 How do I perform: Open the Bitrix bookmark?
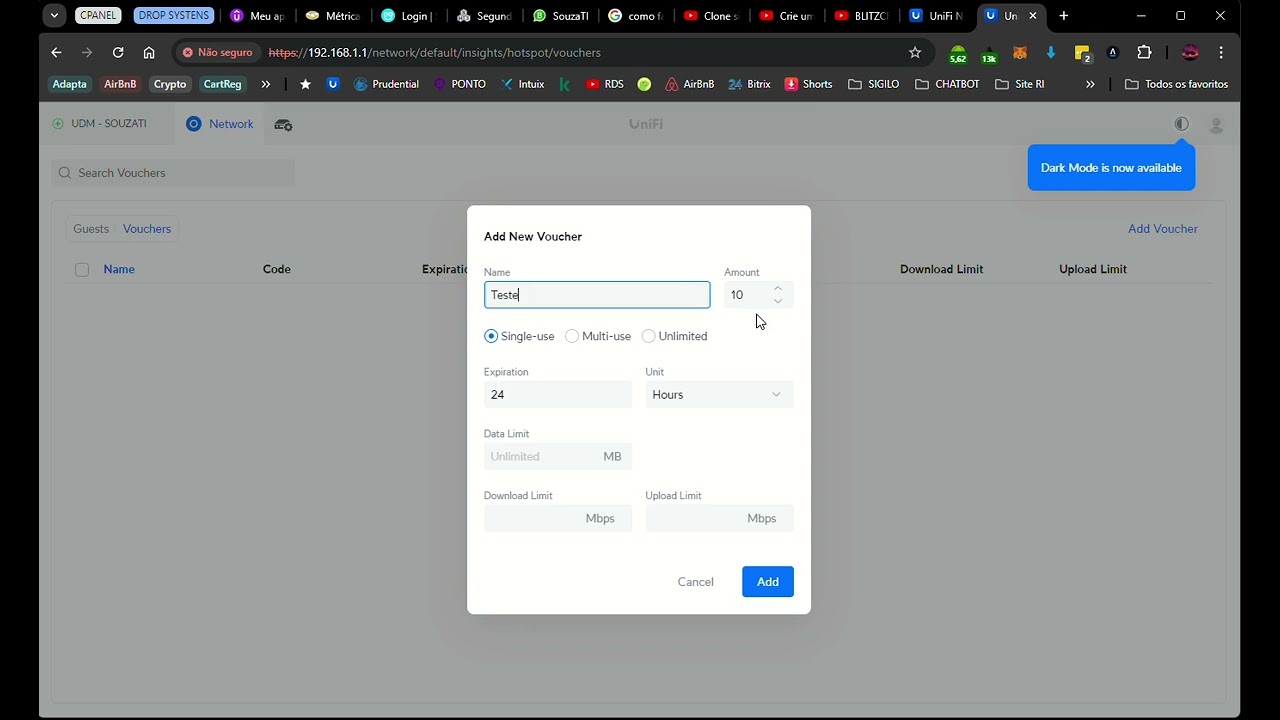click(749, 84)
